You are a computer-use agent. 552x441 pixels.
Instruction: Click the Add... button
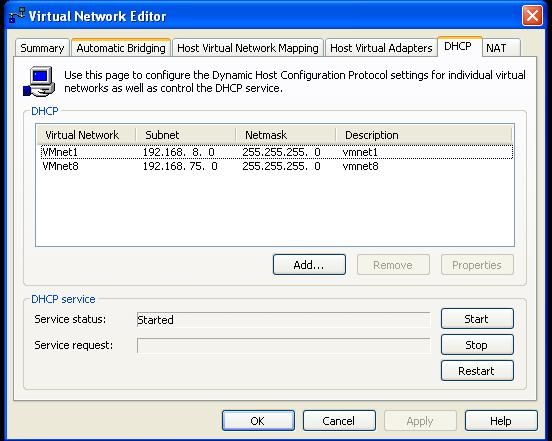(309, 265)
